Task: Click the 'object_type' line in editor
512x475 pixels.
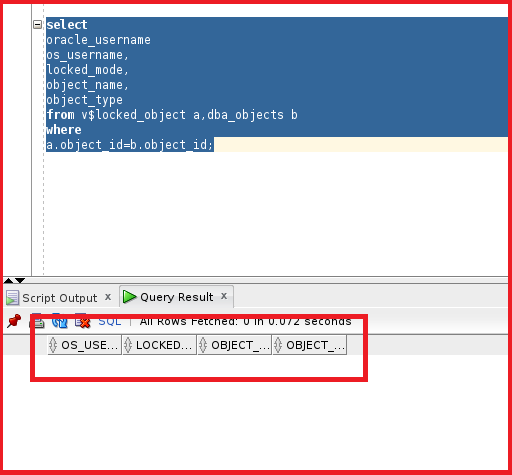Action: [84, 100]
